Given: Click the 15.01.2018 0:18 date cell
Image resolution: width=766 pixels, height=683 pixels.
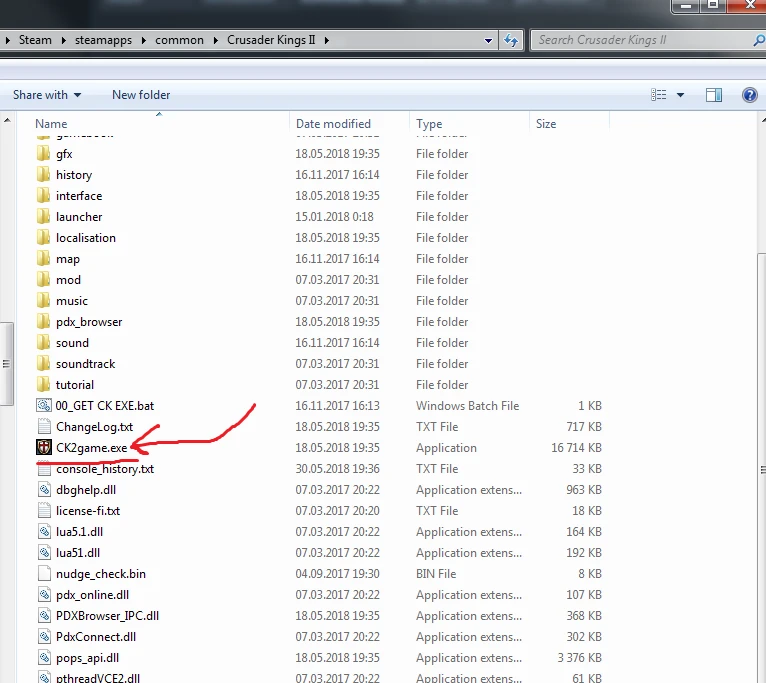Looking at the screenshot, I should click(334, 217).
